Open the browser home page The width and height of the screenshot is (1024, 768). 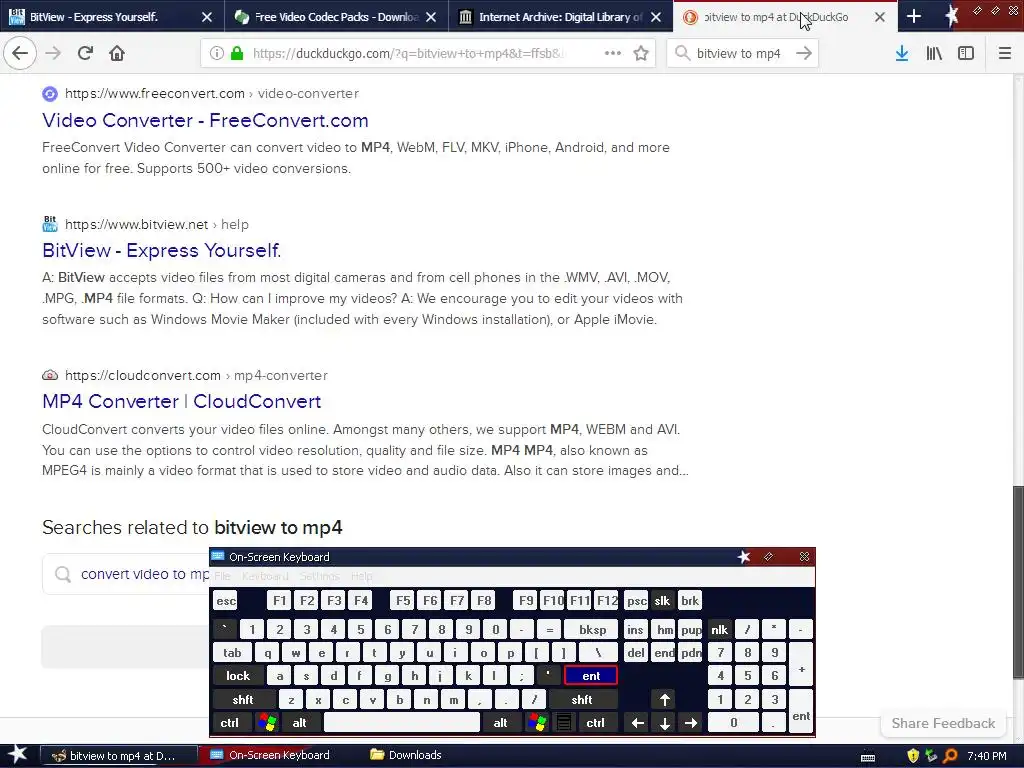click(x=117, y=53)
